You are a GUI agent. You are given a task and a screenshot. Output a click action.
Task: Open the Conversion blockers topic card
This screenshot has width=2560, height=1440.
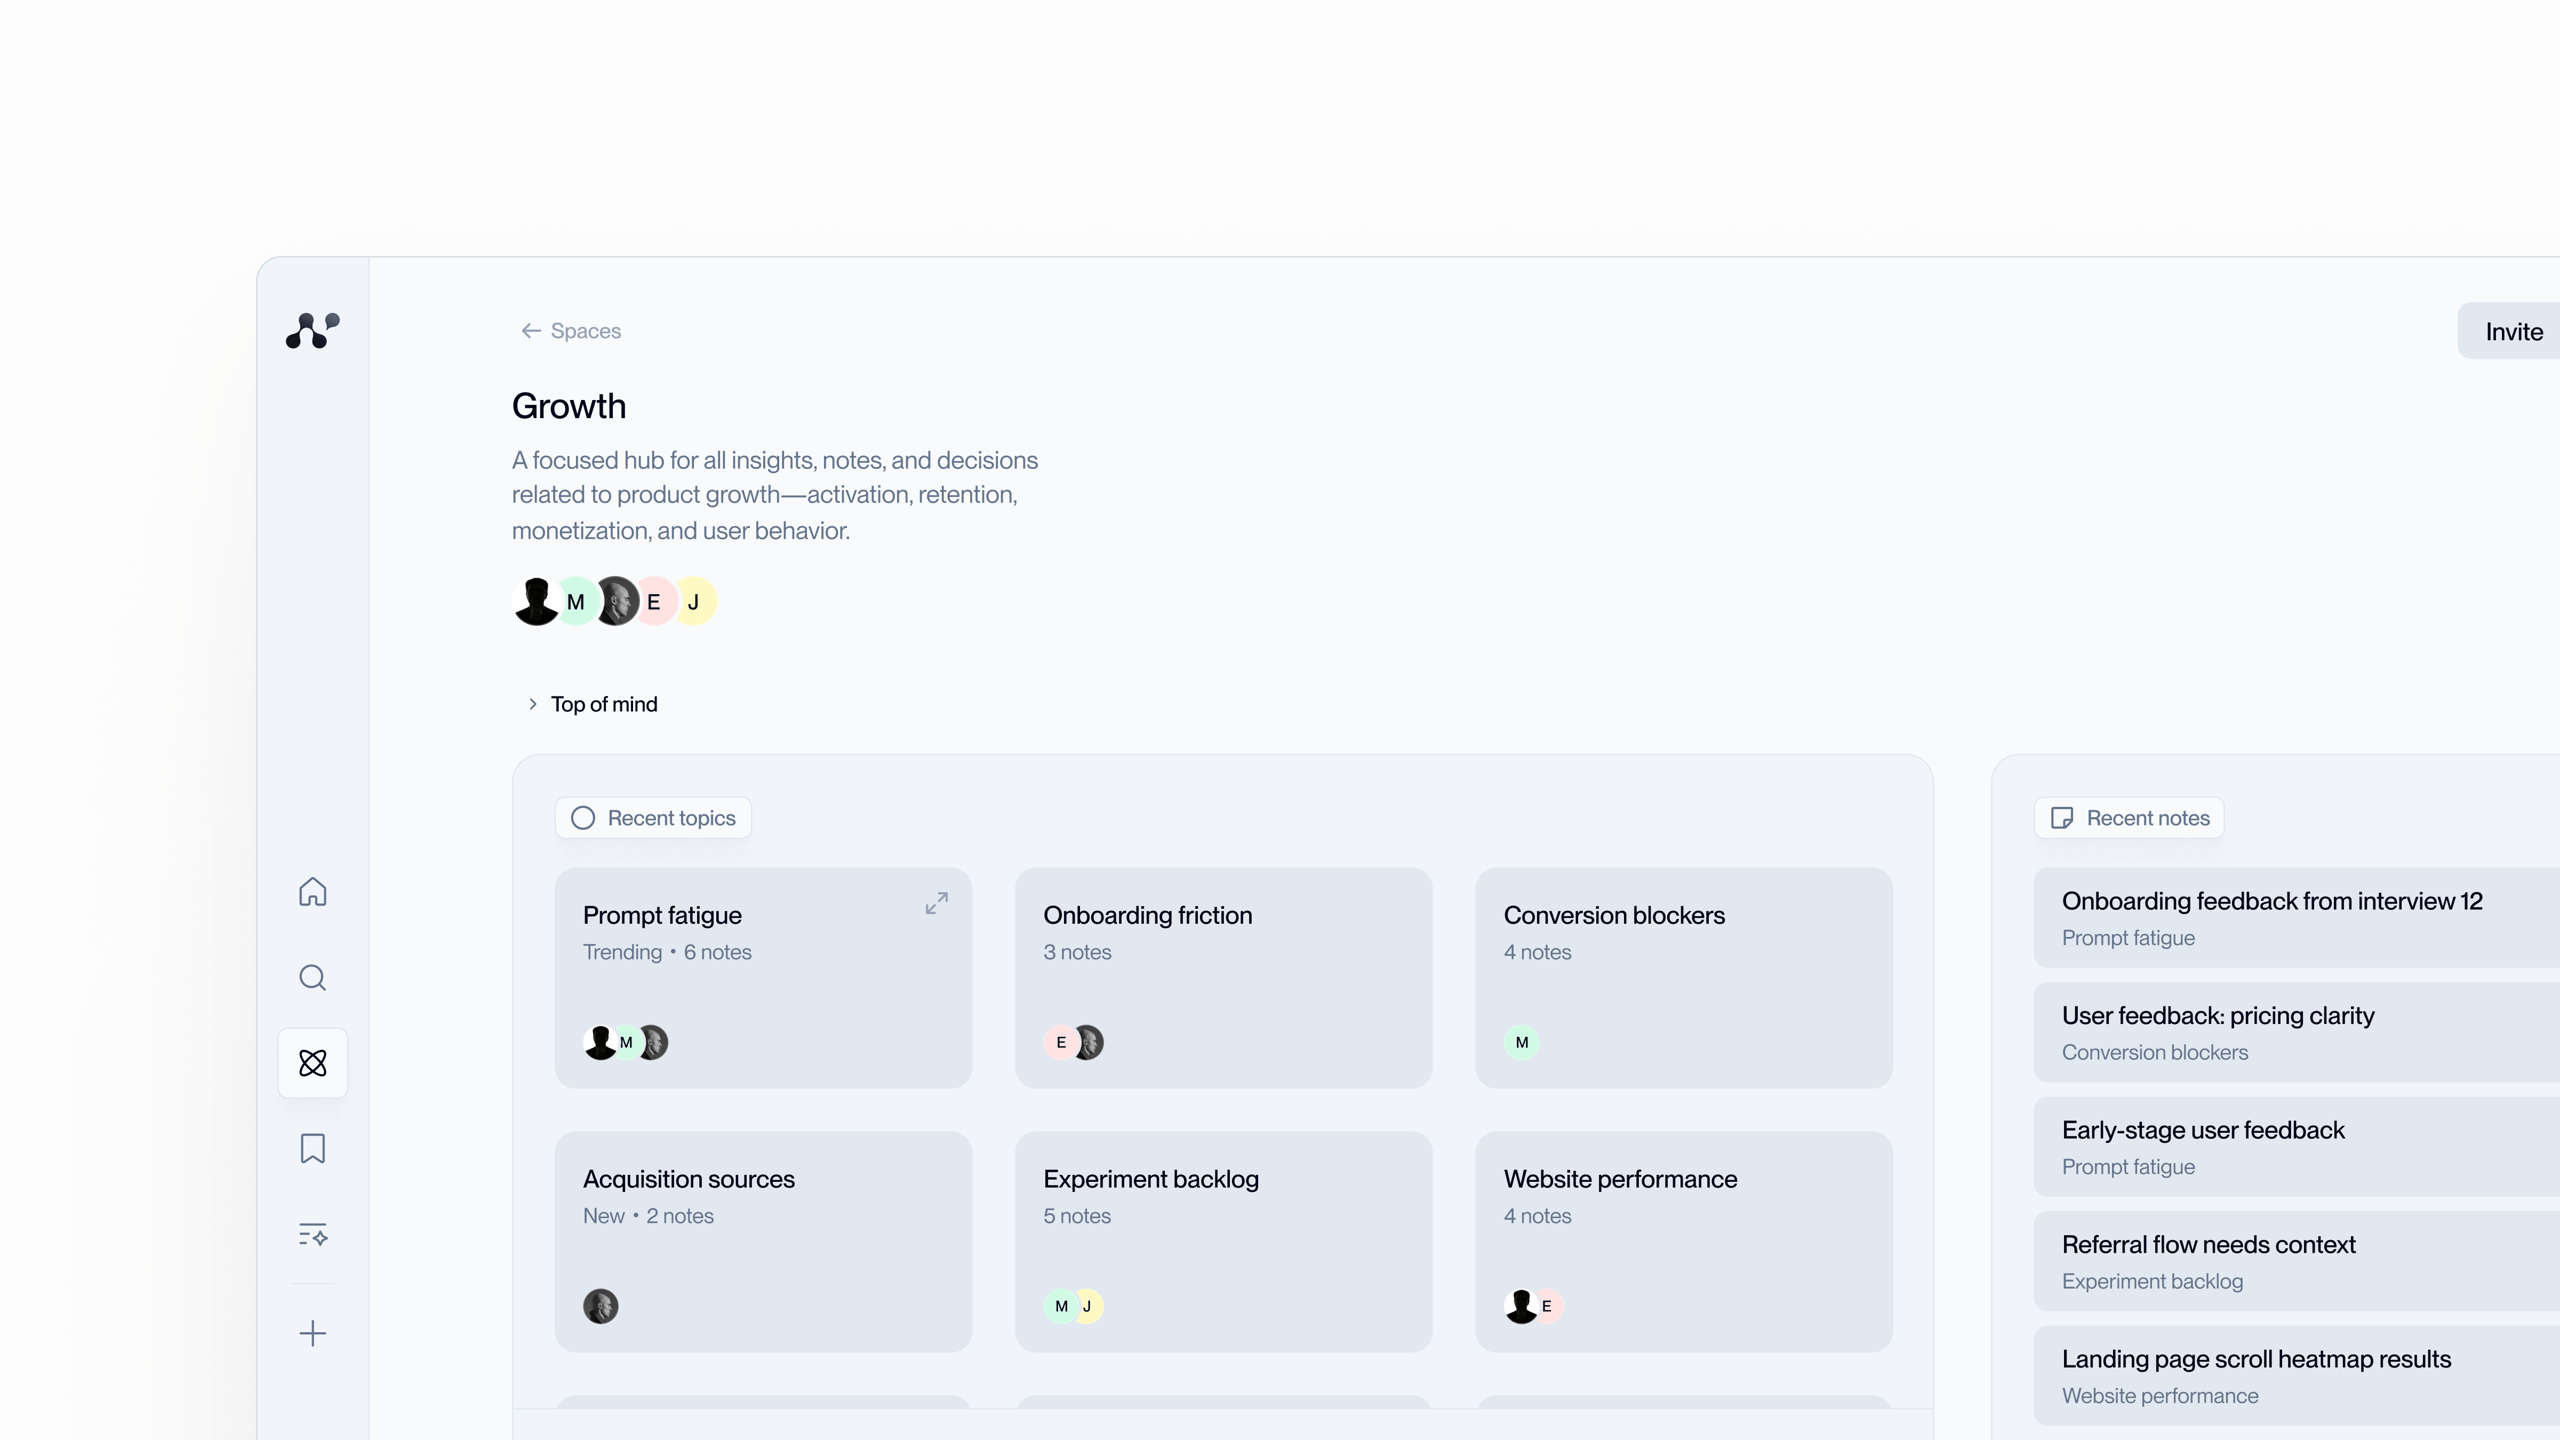[1683, 977]
